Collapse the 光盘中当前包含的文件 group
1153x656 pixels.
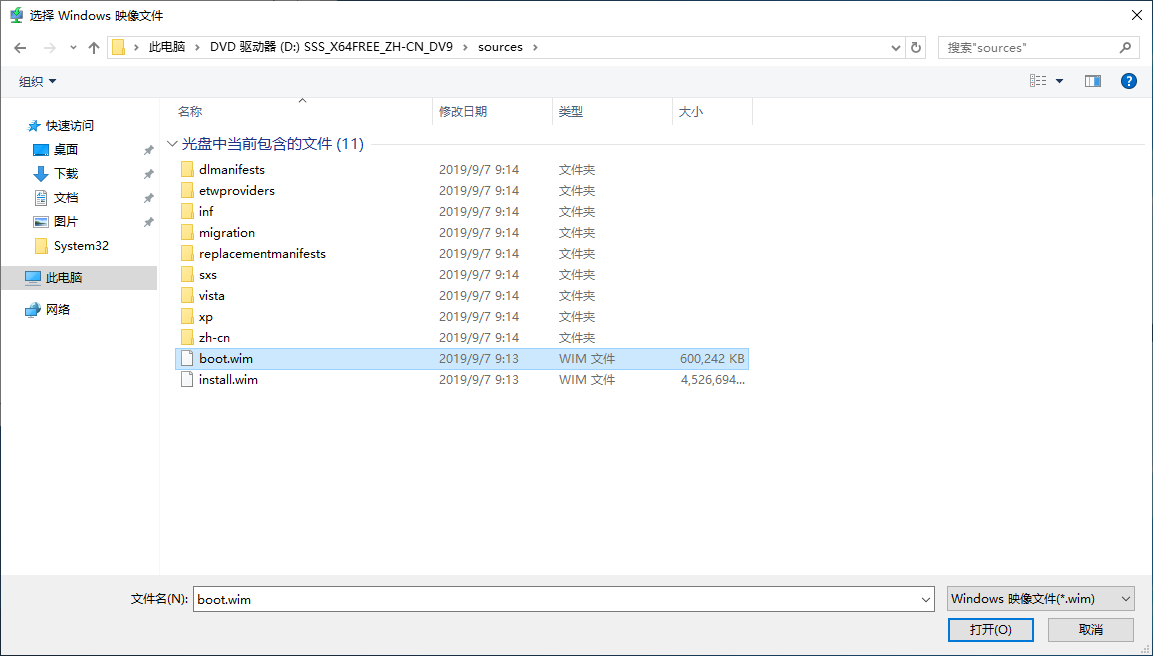pos(172,143)
